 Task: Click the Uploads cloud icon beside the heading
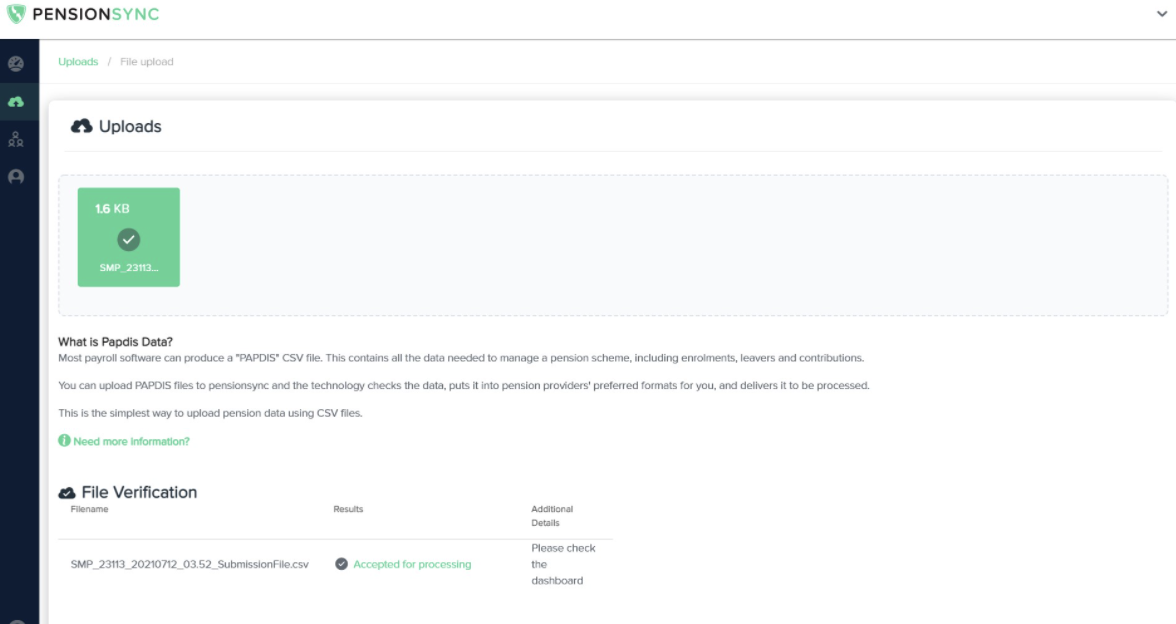point(81,125)
